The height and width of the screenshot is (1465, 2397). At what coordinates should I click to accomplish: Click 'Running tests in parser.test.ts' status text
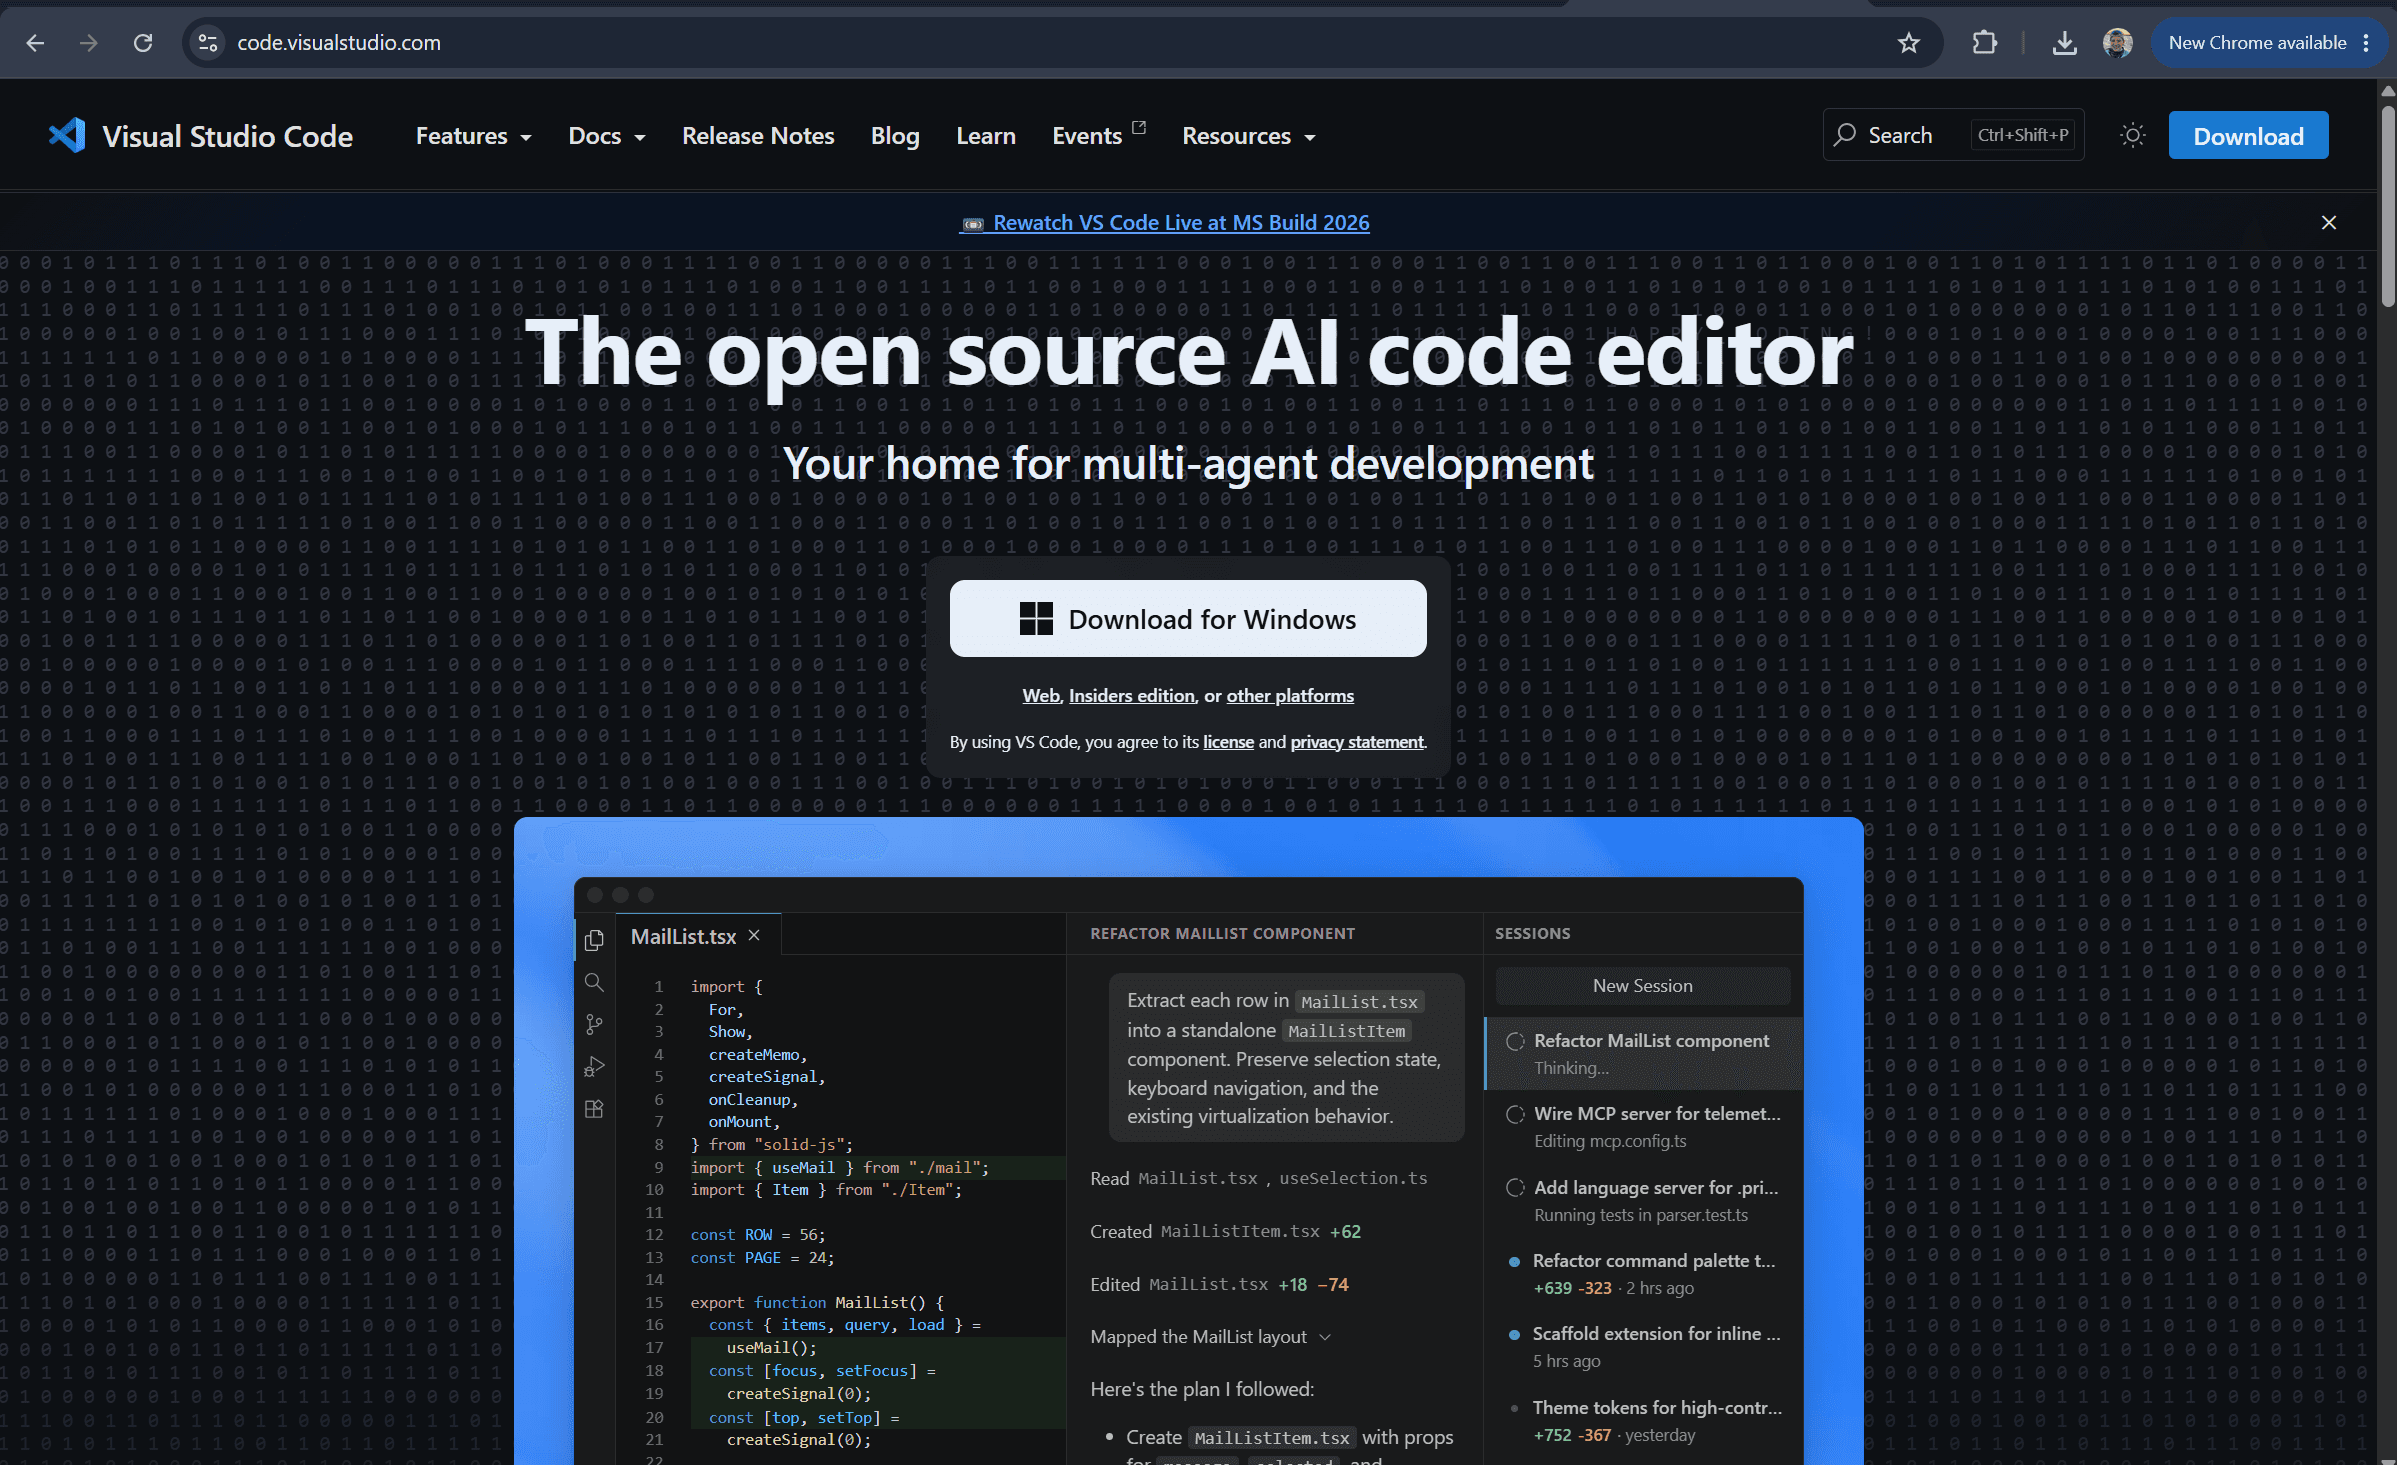pyautogui.click(x=1641, y=1215)
